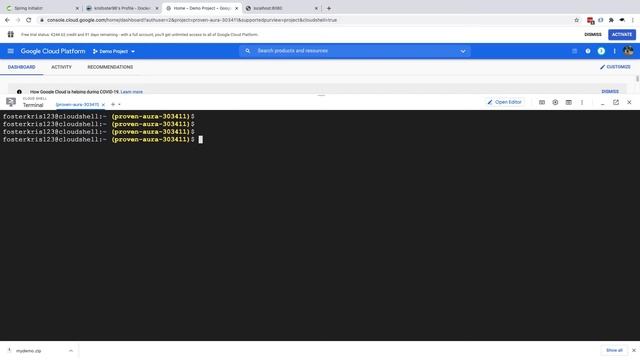Open the Google Cloud navigation hamburger menu
Viewport: 640px width, 360px height.
tap(11, 51)
